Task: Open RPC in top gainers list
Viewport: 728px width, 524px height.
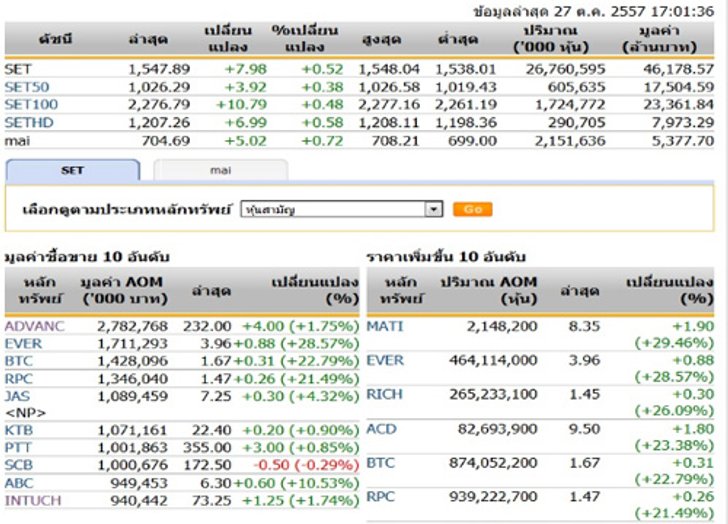Action: coord(380,497)
